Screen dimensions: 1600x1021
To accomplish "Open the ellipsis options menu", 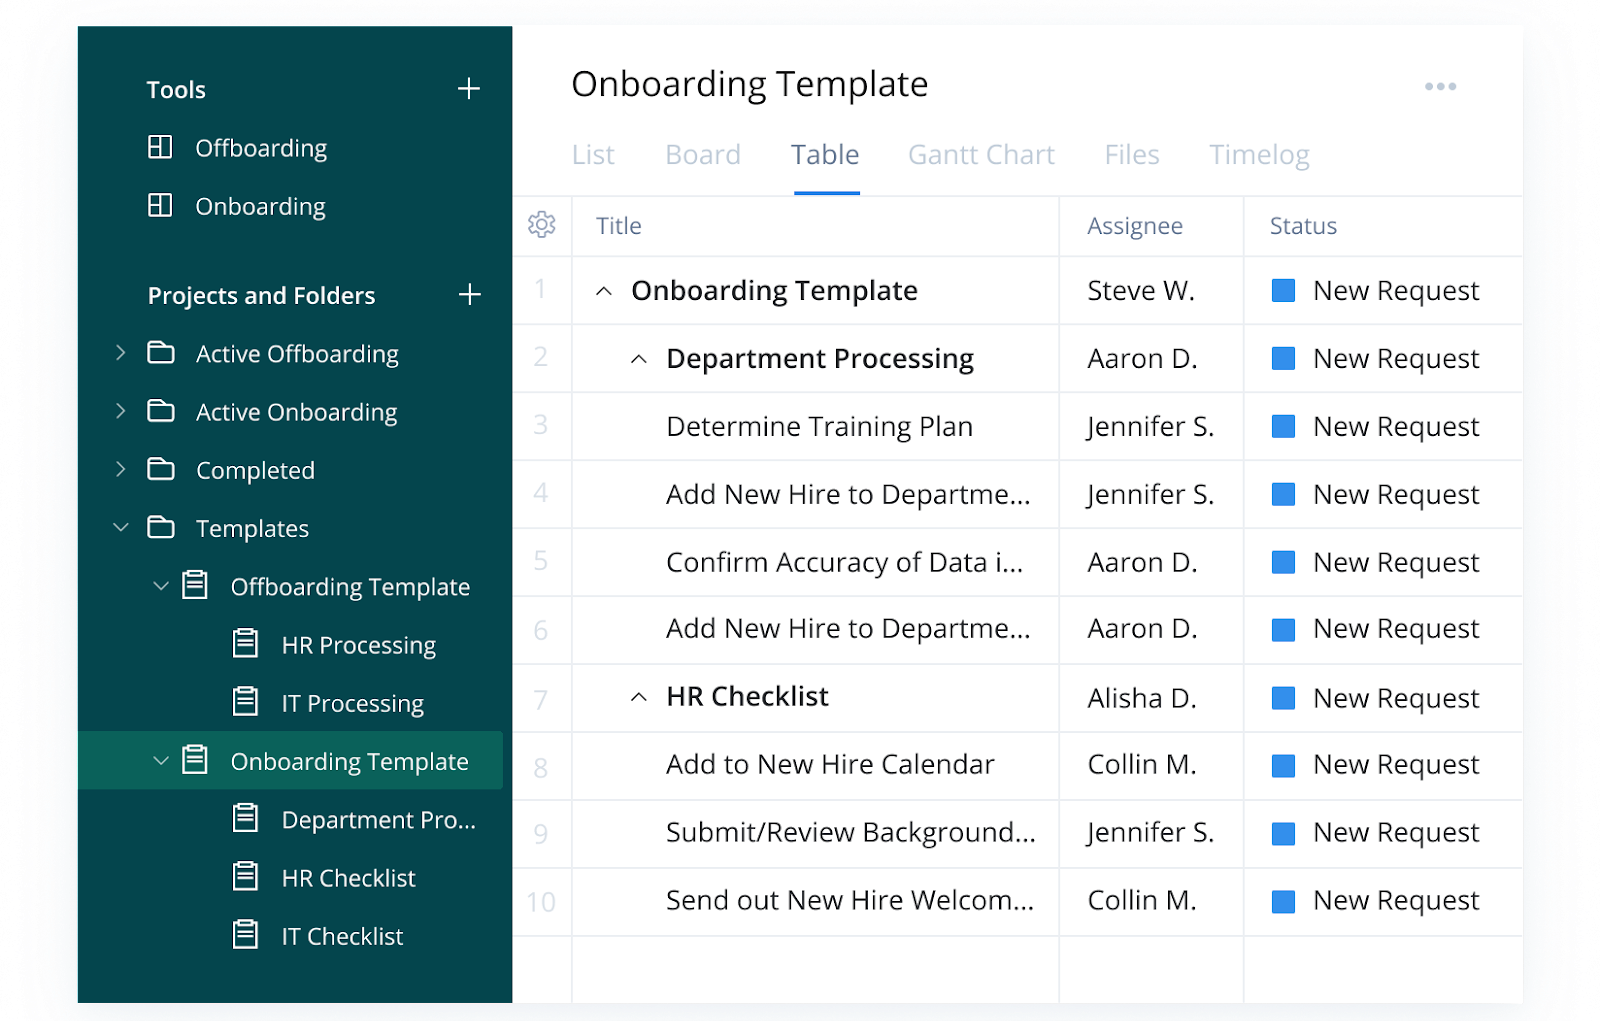I will 1440,86.
